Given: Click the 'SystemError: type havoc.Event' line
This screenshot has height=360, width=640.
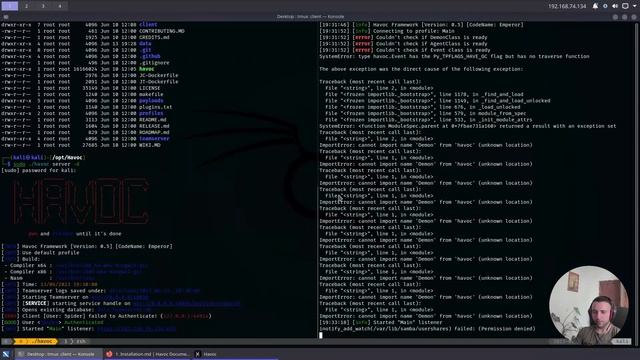Looking at the screenshot, I should point(454,56).
